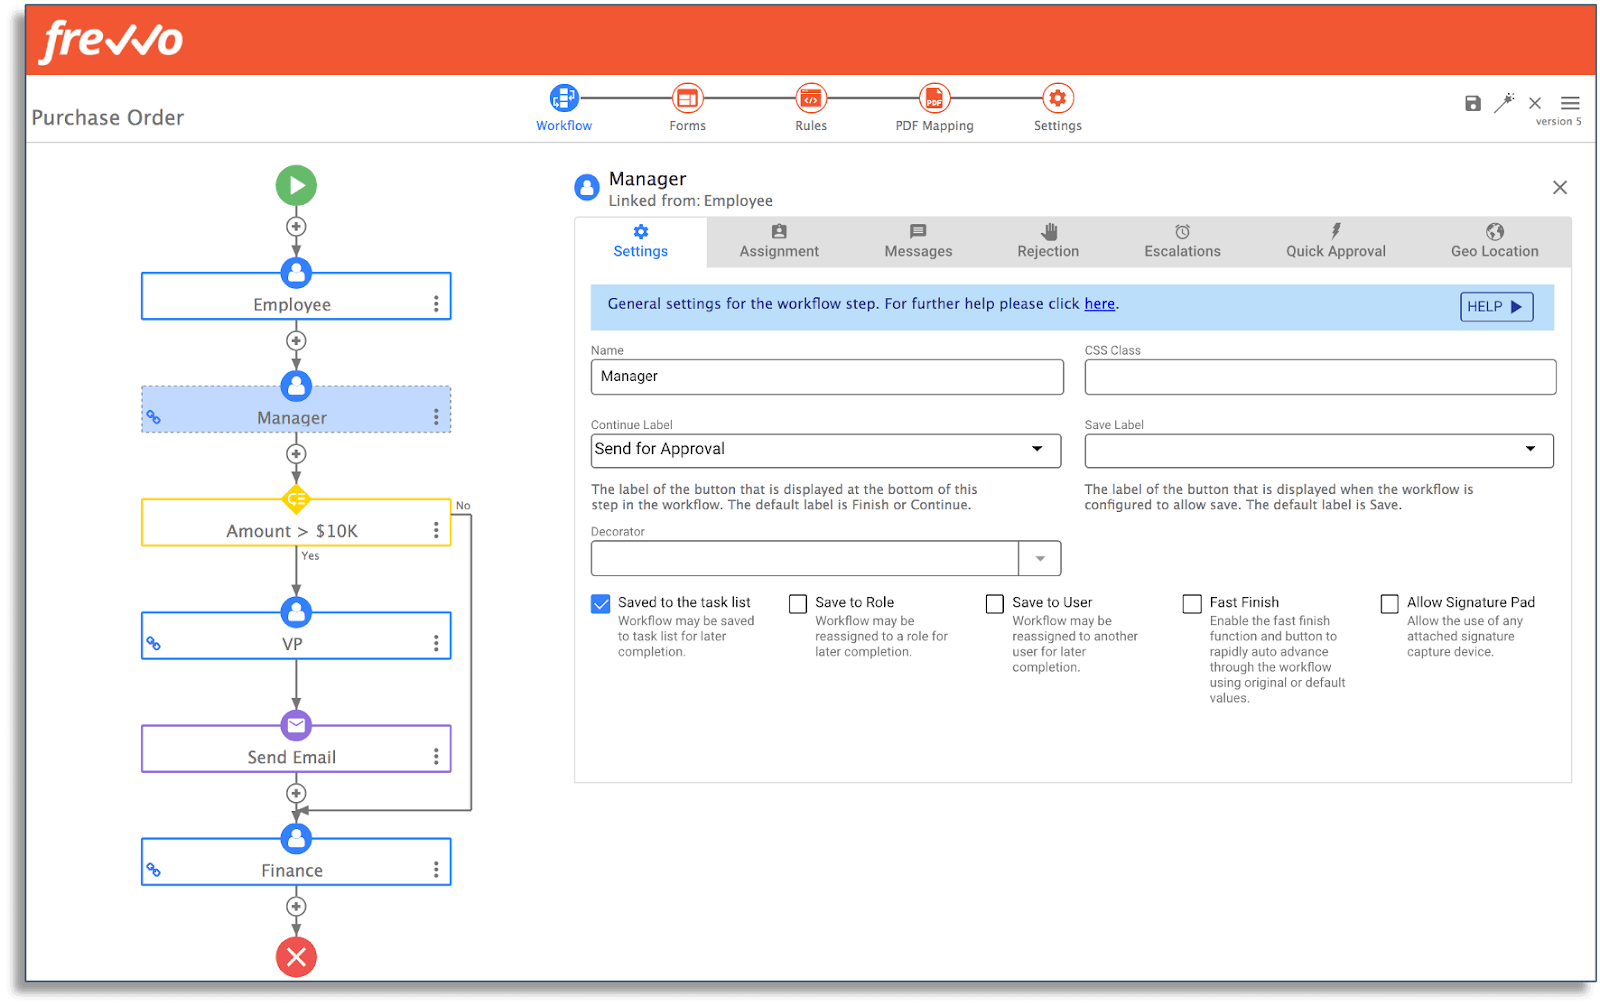1600x1006 pixels.
Task: Open the Forms section icon
Action: [x=687, y=98]
